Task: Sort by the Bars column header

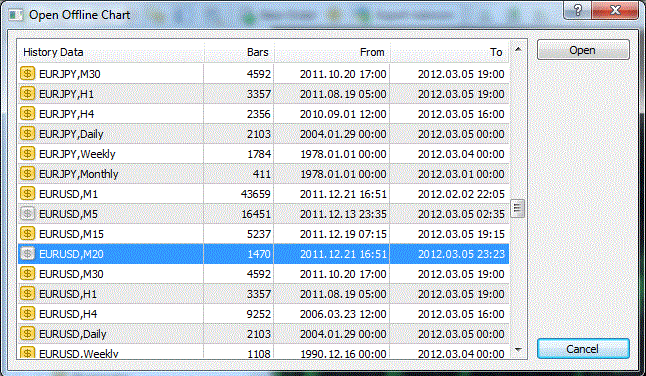Action: [x=239, y=52]
